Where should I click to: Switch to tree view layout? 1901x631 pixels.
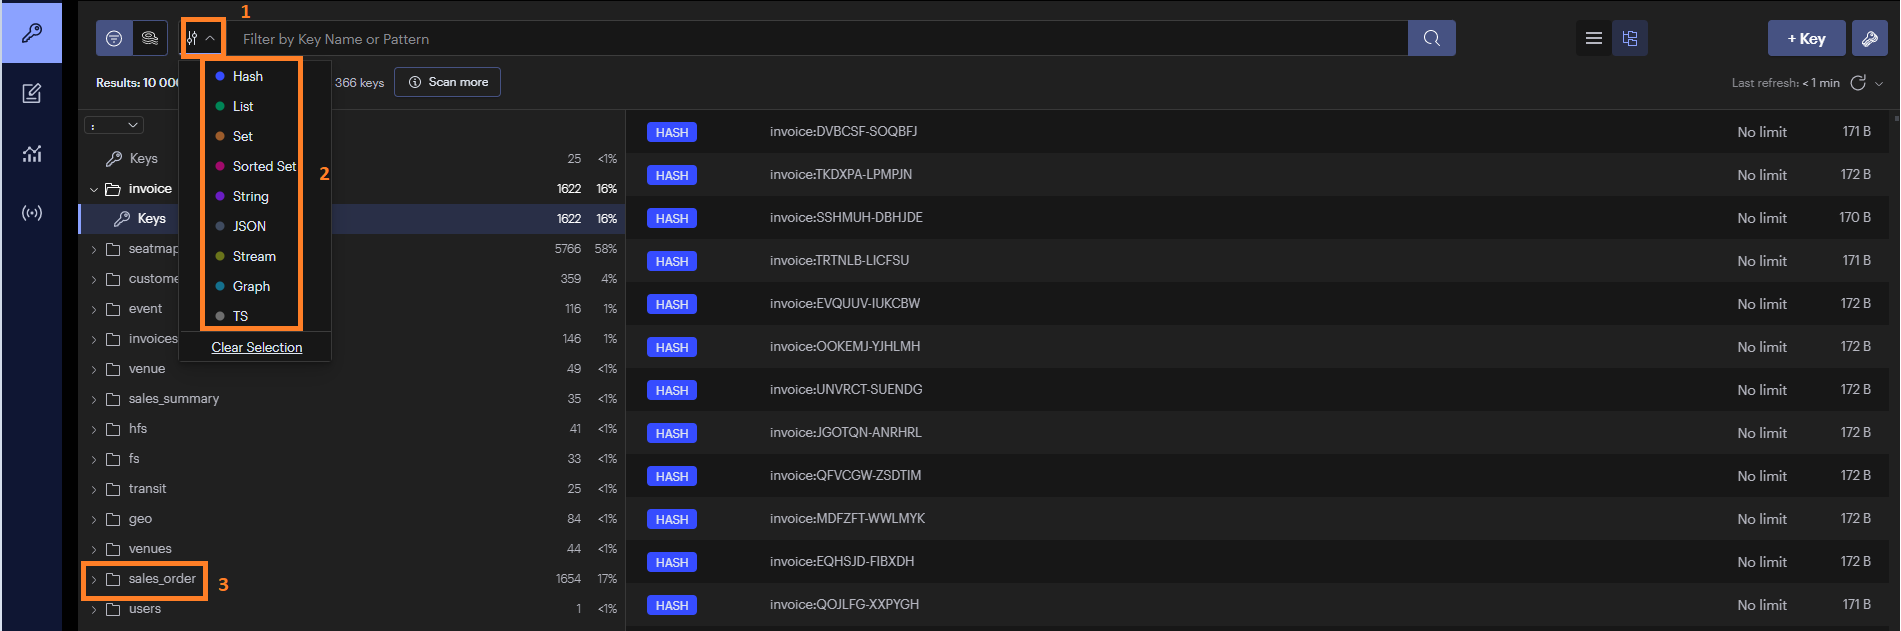click(x=1630, y=38)
